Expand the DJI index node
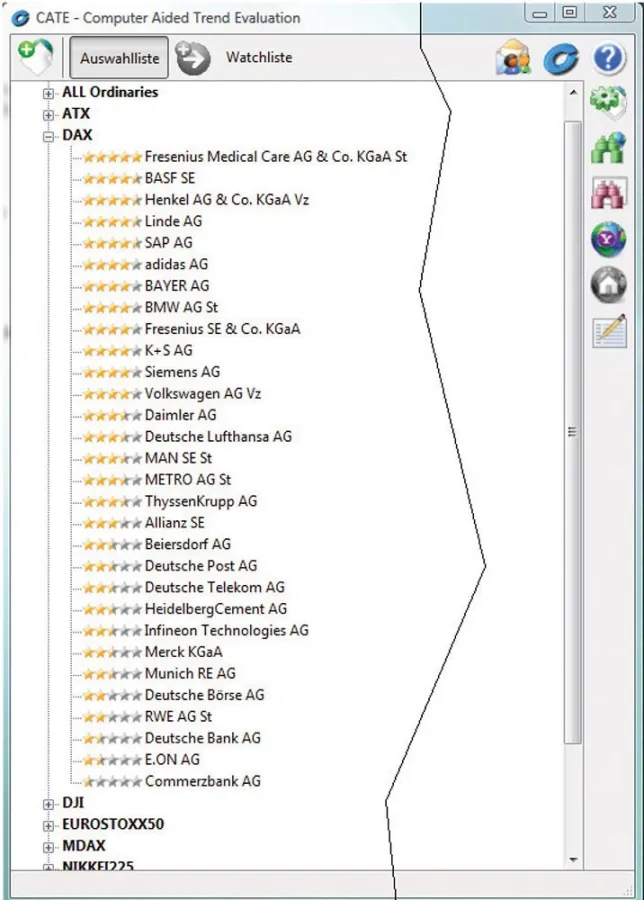This screenshot has width=644, height=900. 49,804
